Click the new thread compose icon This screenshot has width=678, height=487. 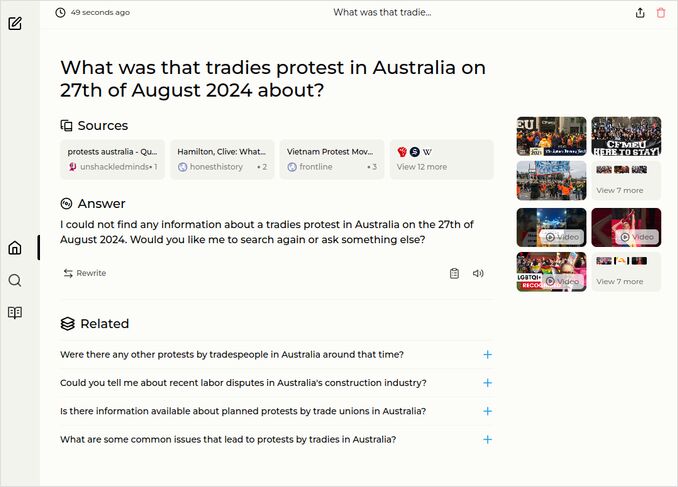coord(15,23)
